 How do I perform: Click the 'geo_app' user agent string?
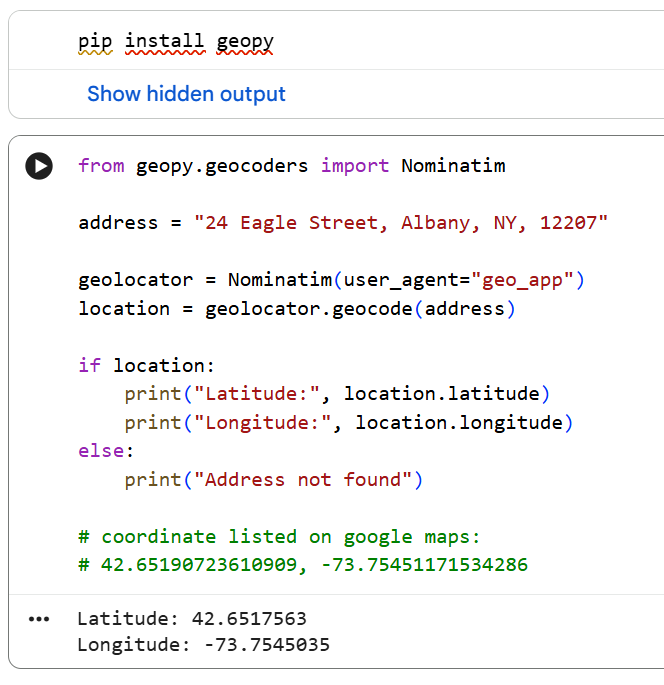(x=522, y=280)
